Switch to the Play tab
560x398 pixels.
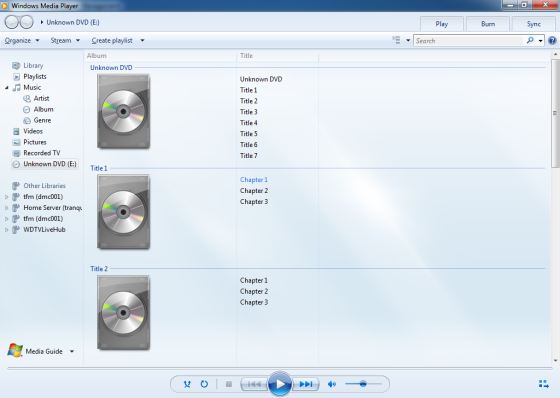[x=442, y=24]
